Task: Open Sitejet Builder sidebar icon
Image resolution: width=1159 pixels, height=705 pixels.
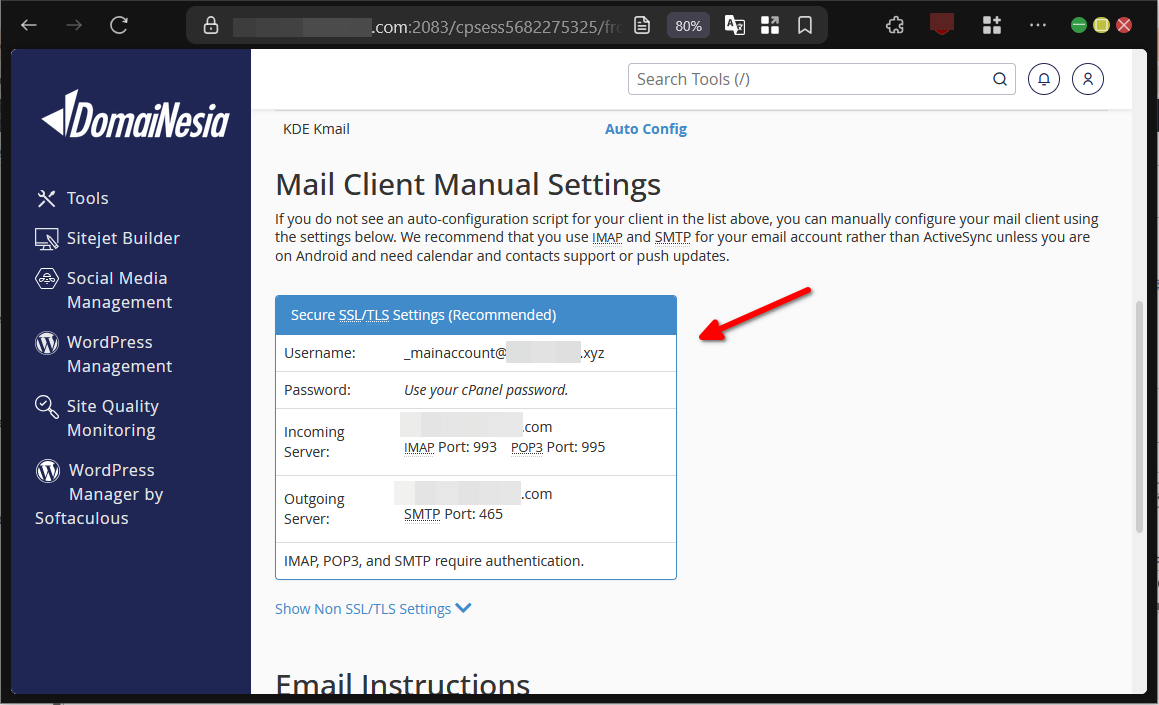Action: pyautogui.click(x=46, y=238)
